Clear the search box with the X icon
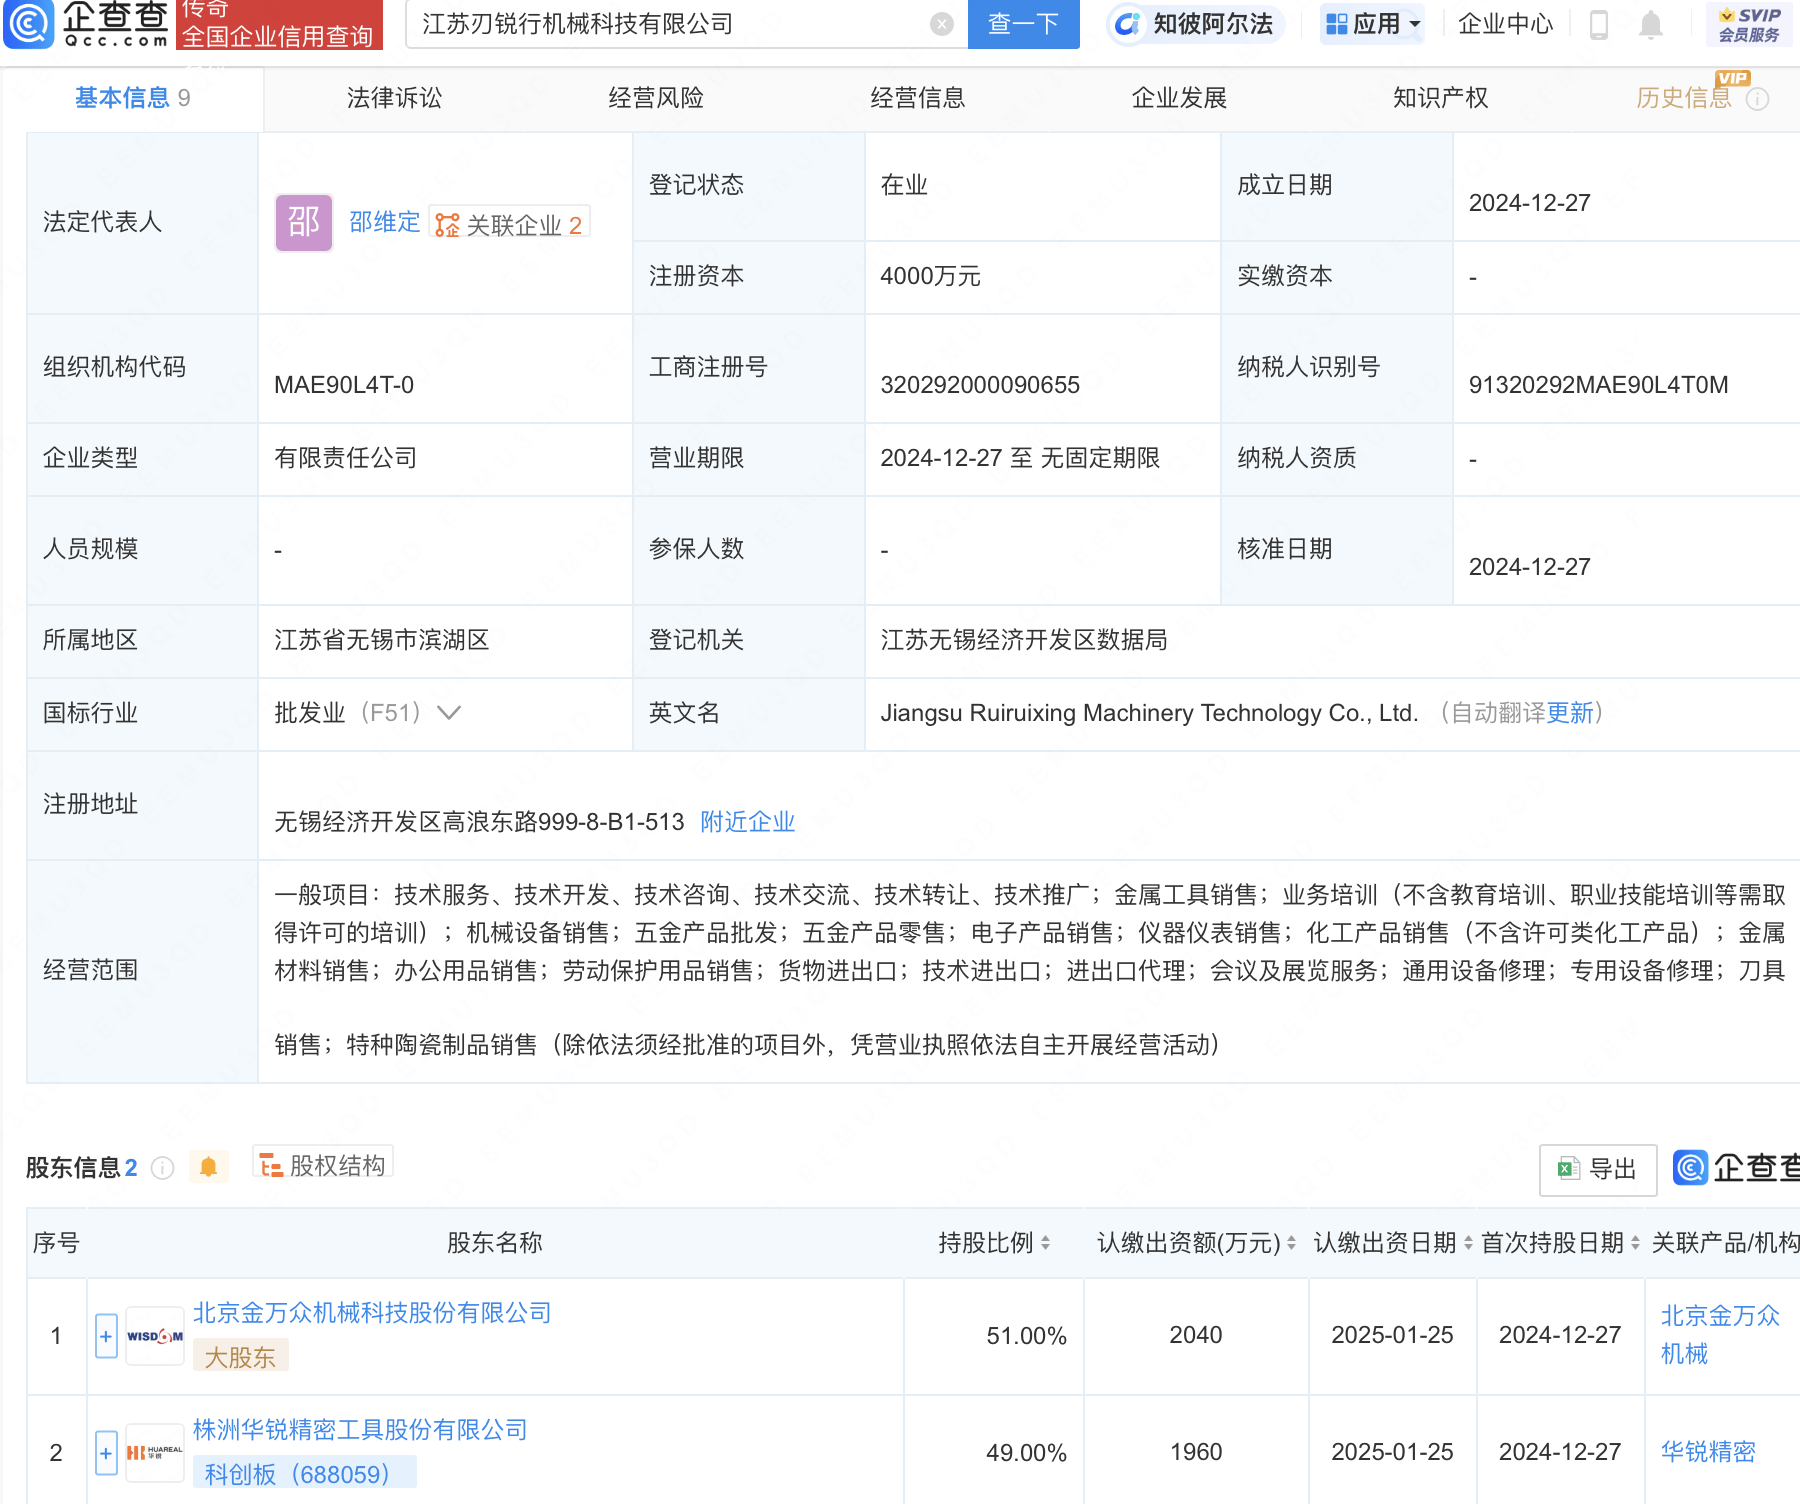Viewport: 1800px width, 1504px height. tap(941, 24)
